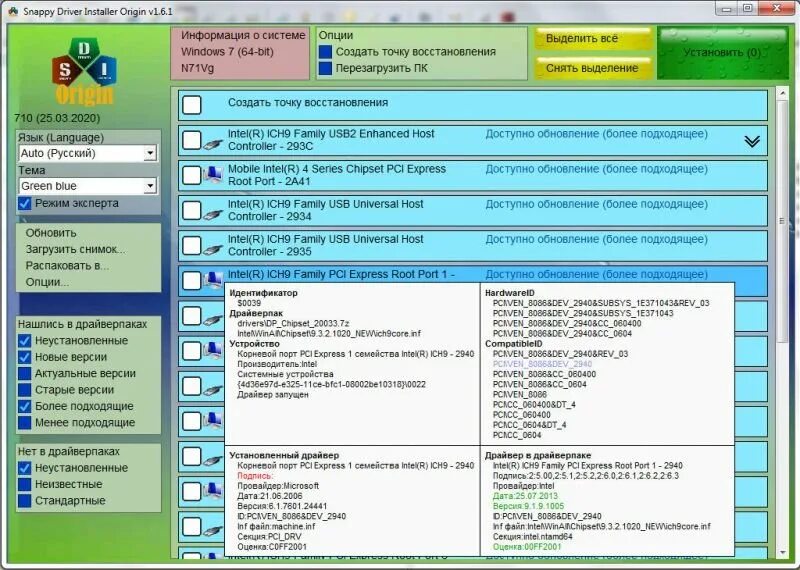The width and height of the screenshot is (800, 570).
Task: Click the Установить (0) button
Action: tap(722, 53)
